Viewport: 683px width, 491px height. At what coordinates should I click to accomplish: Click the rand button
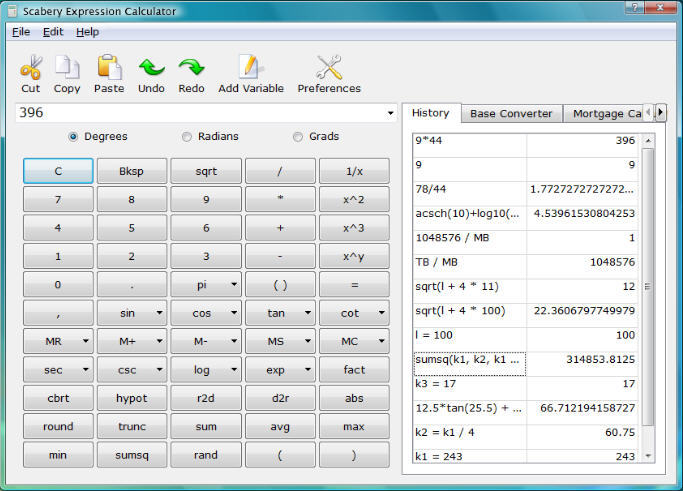[x=206, y=455]
